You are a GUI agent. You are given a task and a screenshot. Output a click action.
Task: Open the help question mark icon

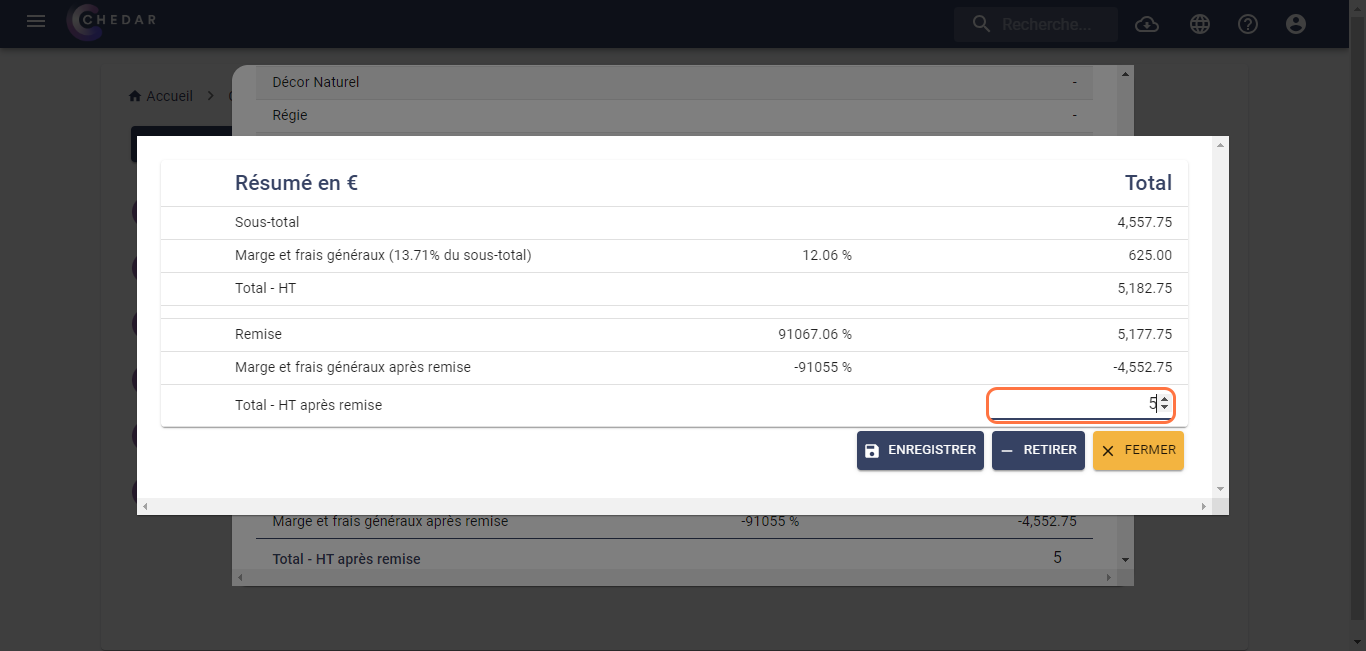tap(1248, 24)
